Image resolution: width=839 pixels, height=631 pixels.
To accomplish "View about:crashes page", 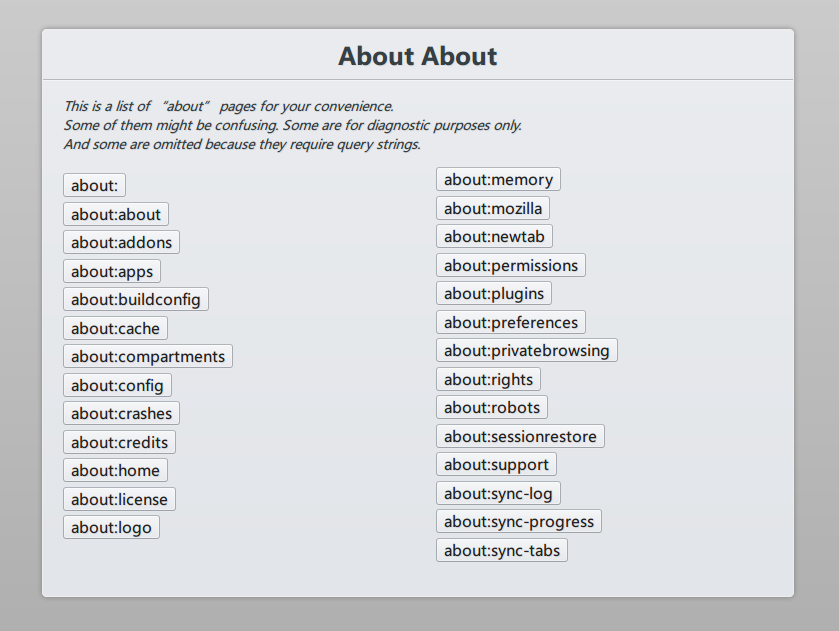I will [x=121, y=413].
